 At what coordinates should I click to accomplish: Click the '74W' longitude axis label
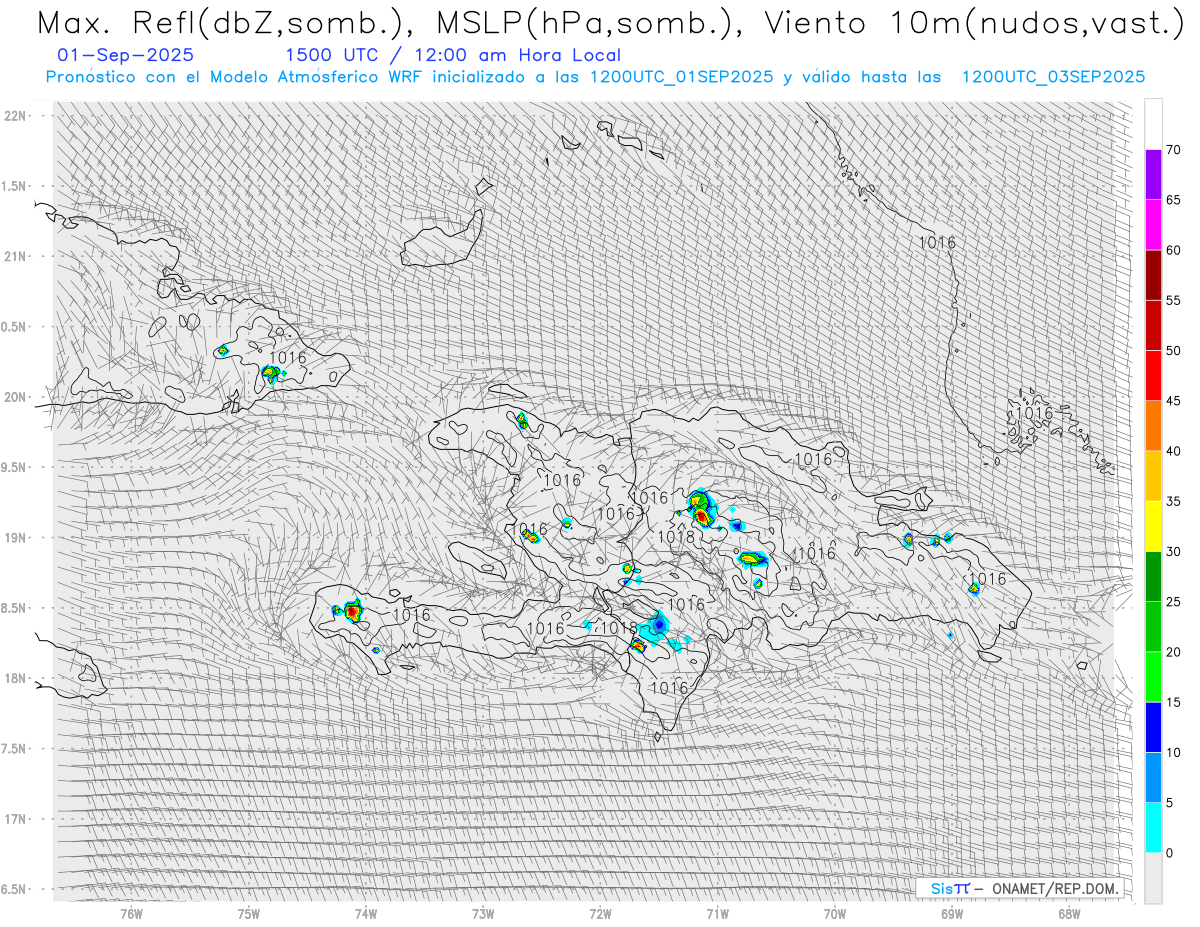366,913
